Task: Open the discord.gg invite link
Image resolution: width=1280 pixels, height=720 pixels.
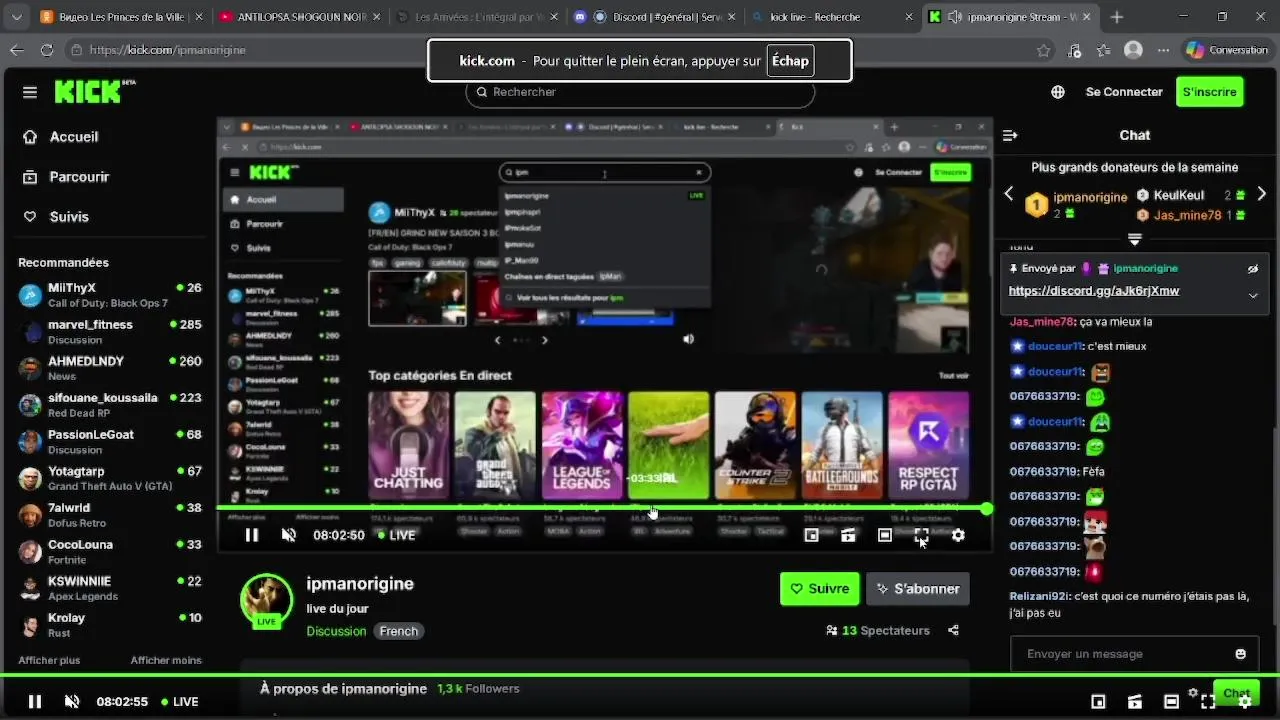Action: pyautogui.click(x=1094, y=291)
